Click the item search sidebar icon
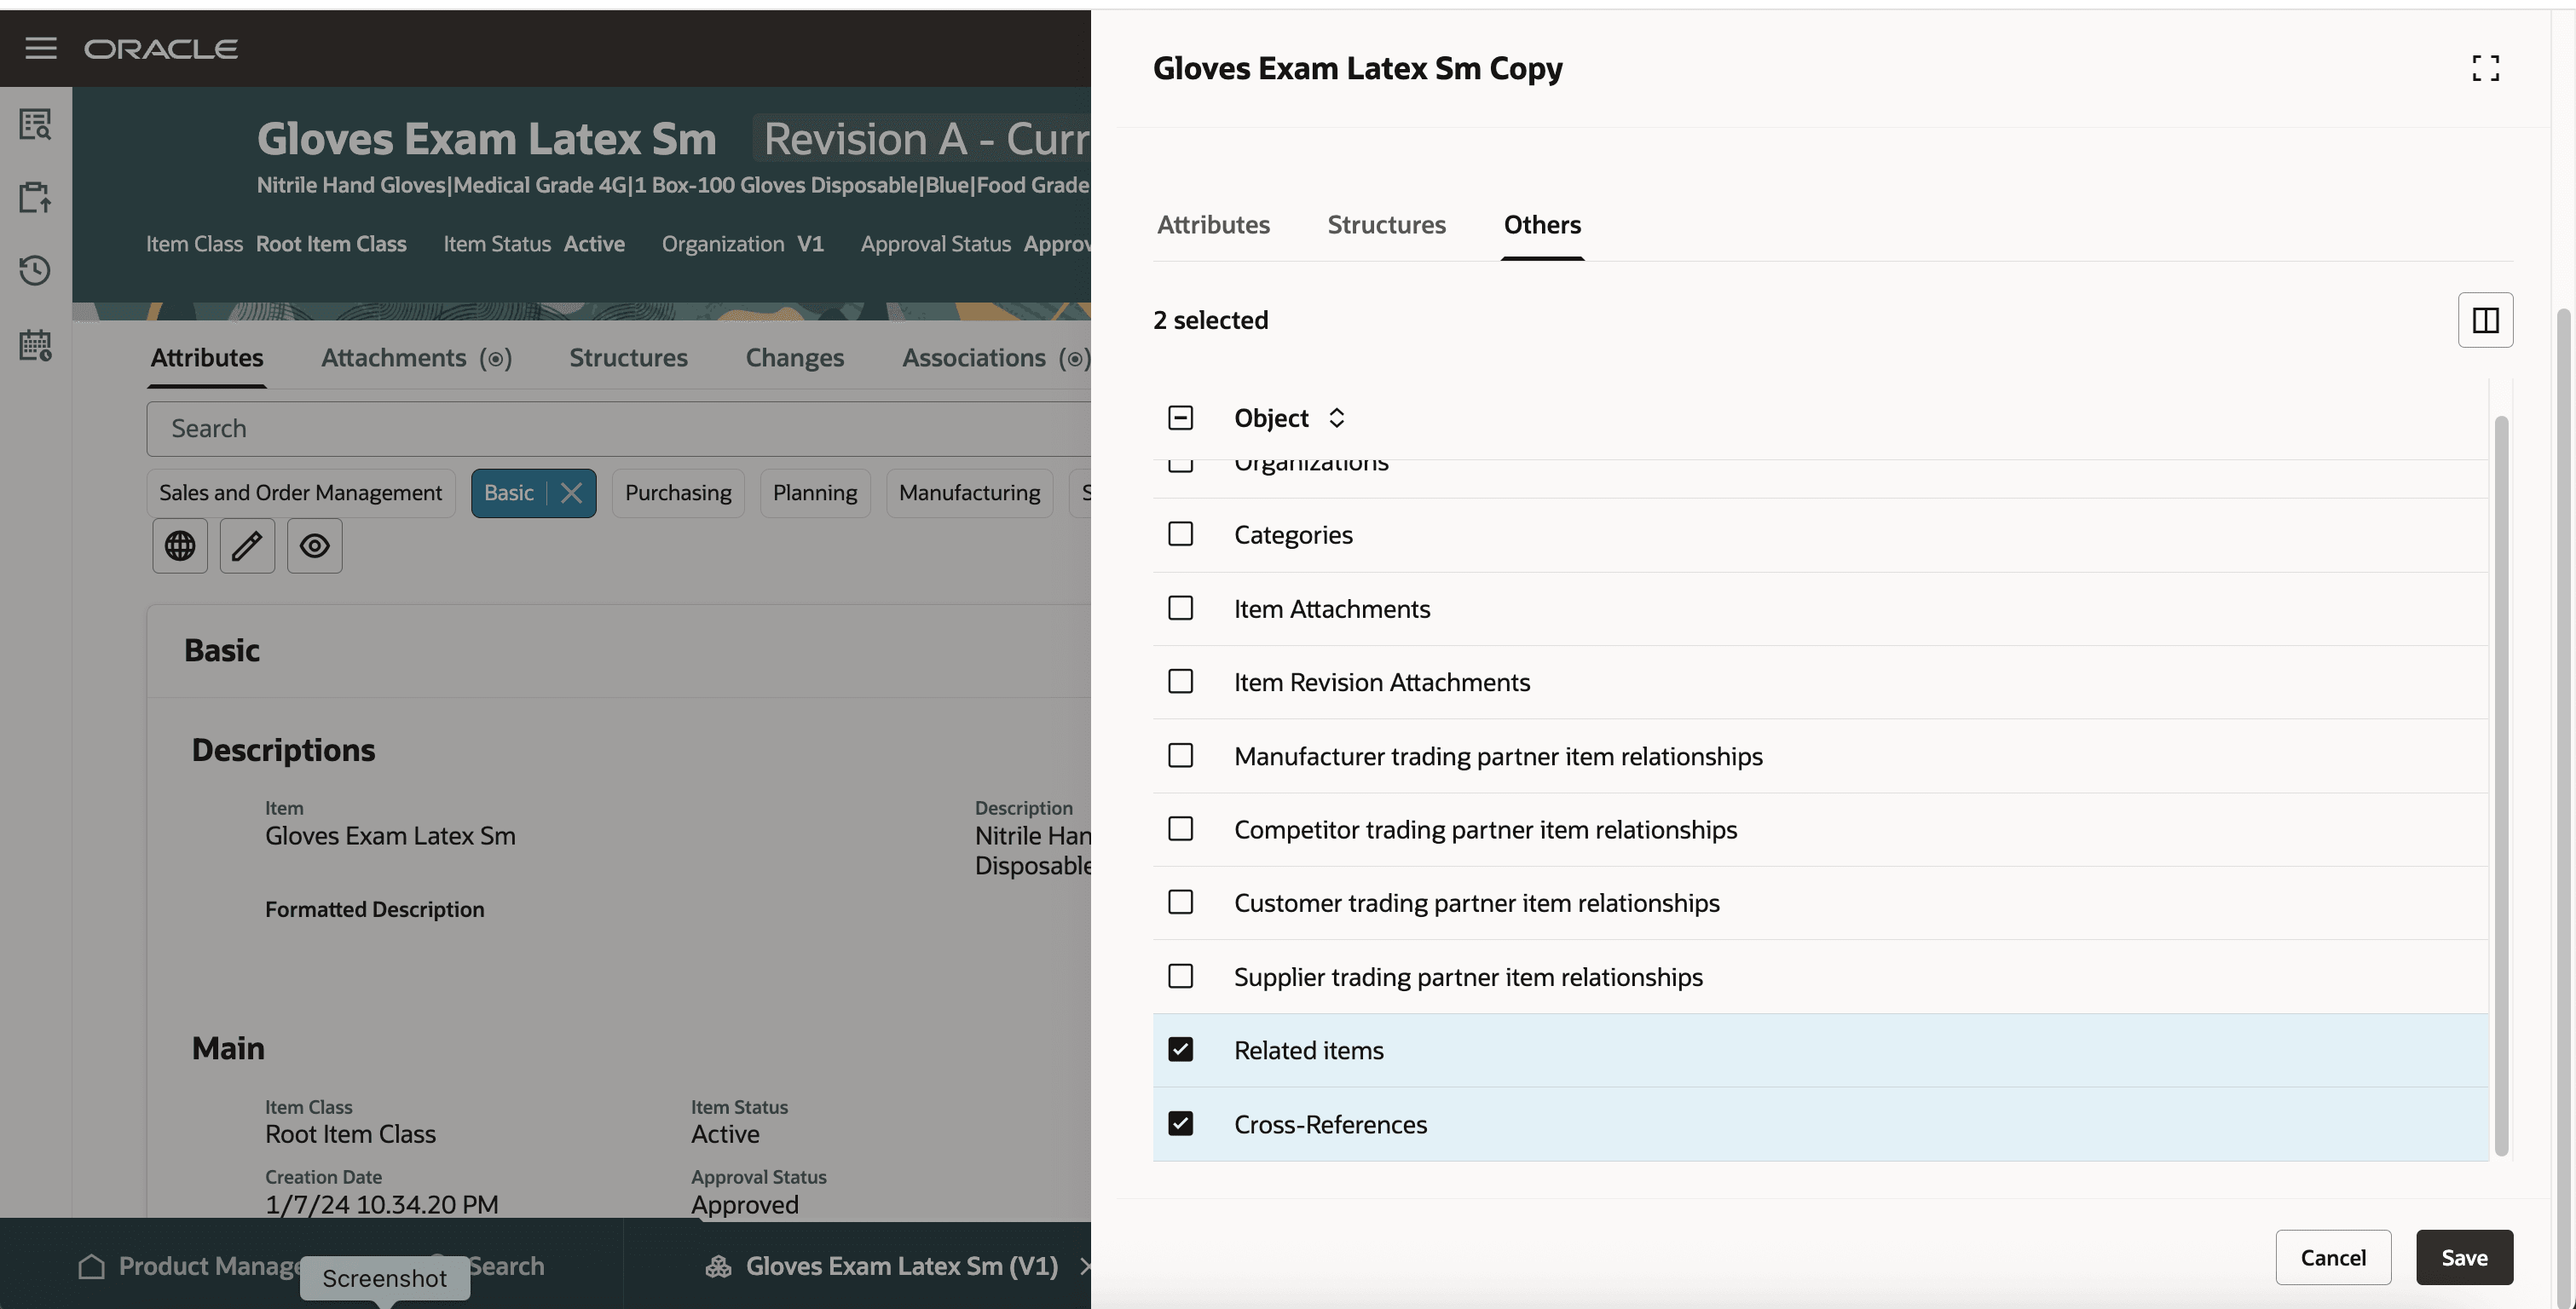This screenshot has width=2576, height=1309. 35,124
